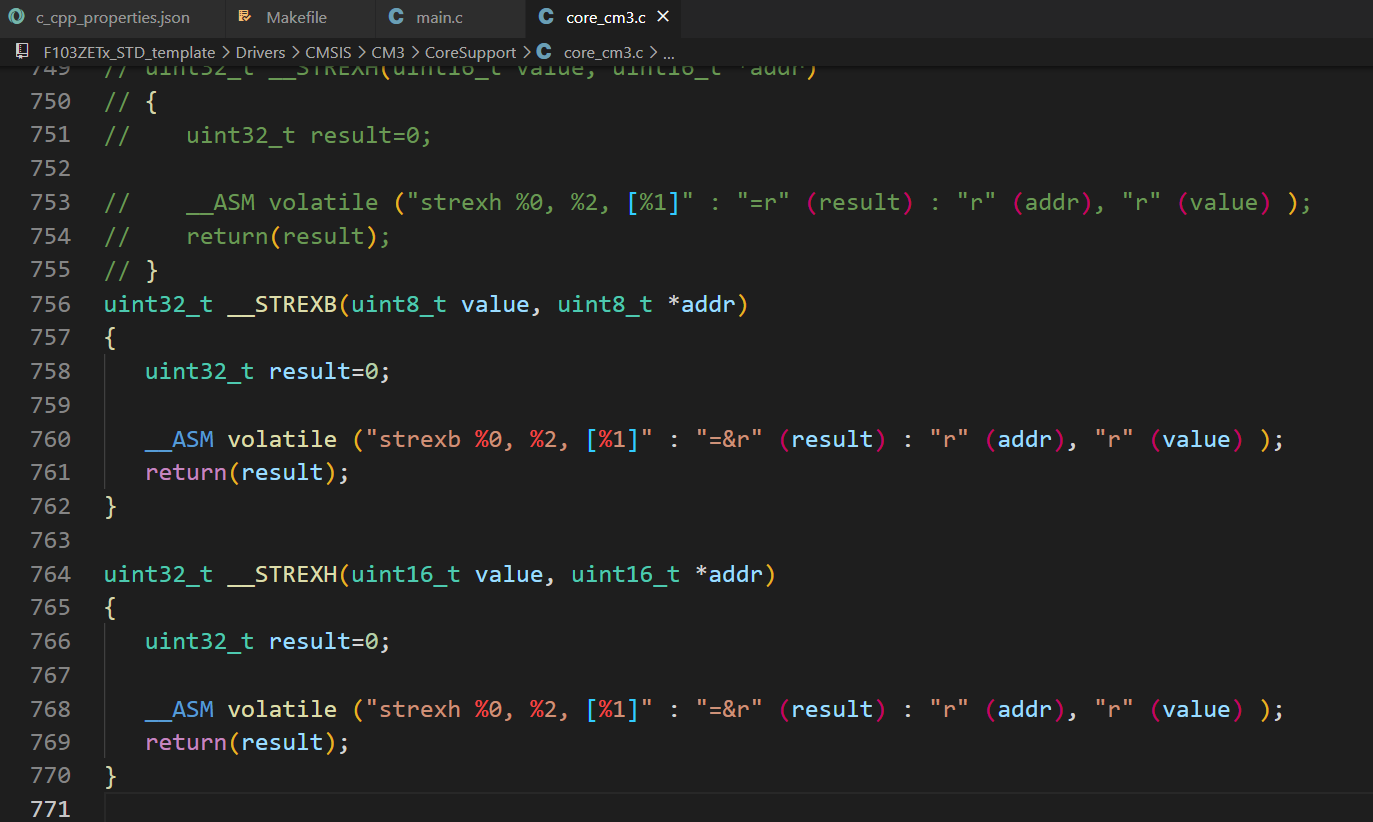
Task: Click return(result) on line 761
Action: click(x=241, y=472)
